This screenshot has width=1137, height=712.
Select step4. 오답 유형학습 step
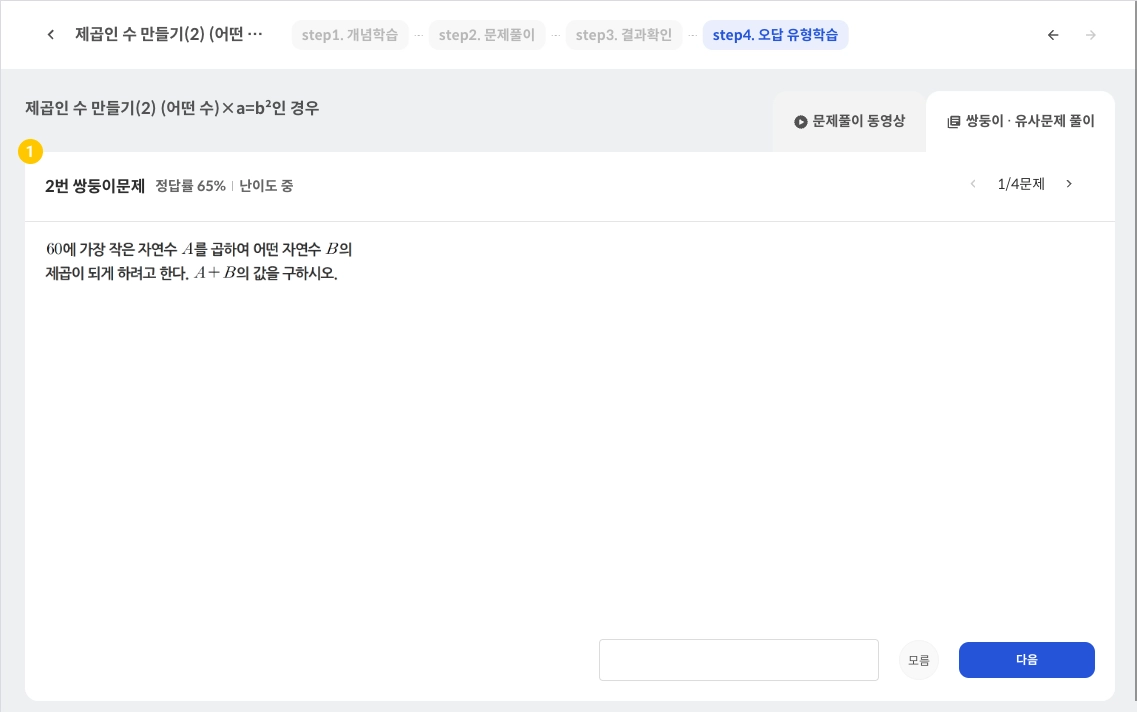click(775, 35)
